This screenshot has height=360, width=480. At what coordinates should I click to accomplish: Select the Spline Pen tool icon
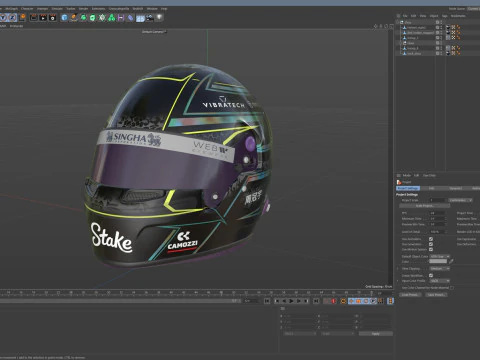pos(74,18)
